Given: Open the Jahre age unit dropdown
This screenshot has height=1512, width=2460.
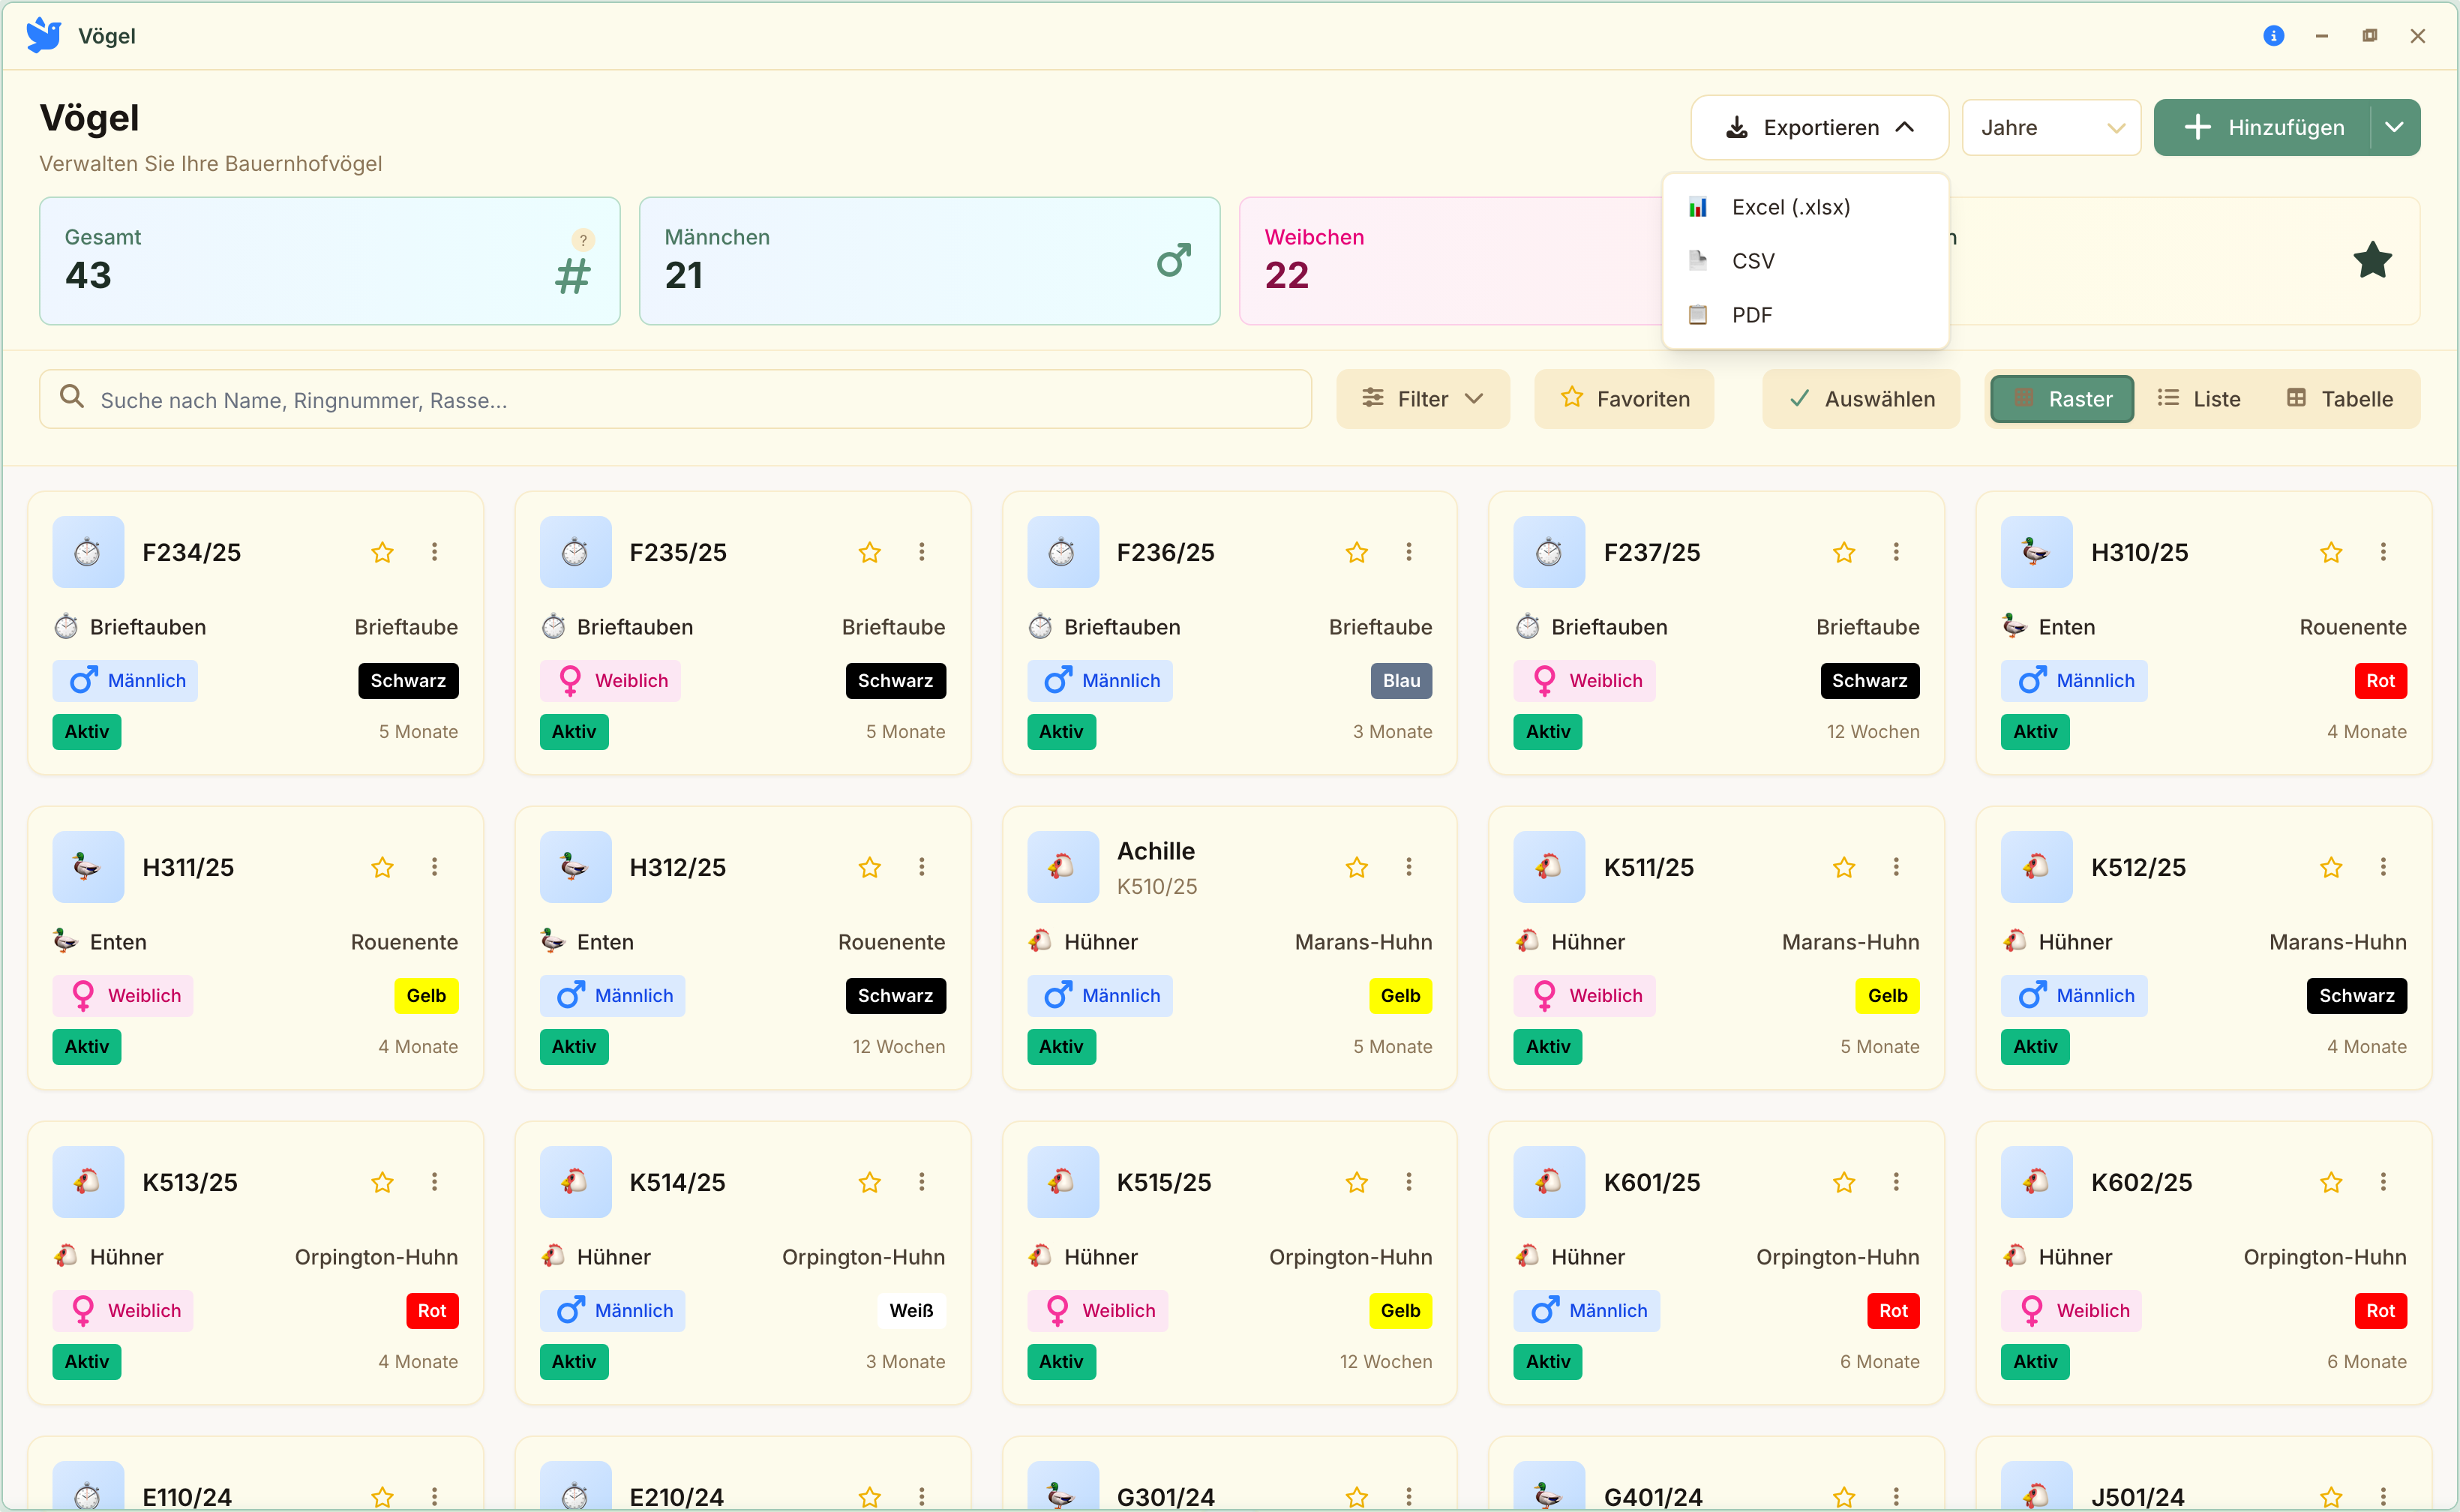Looking at the screenshot, I should [x=2051, y=127].
